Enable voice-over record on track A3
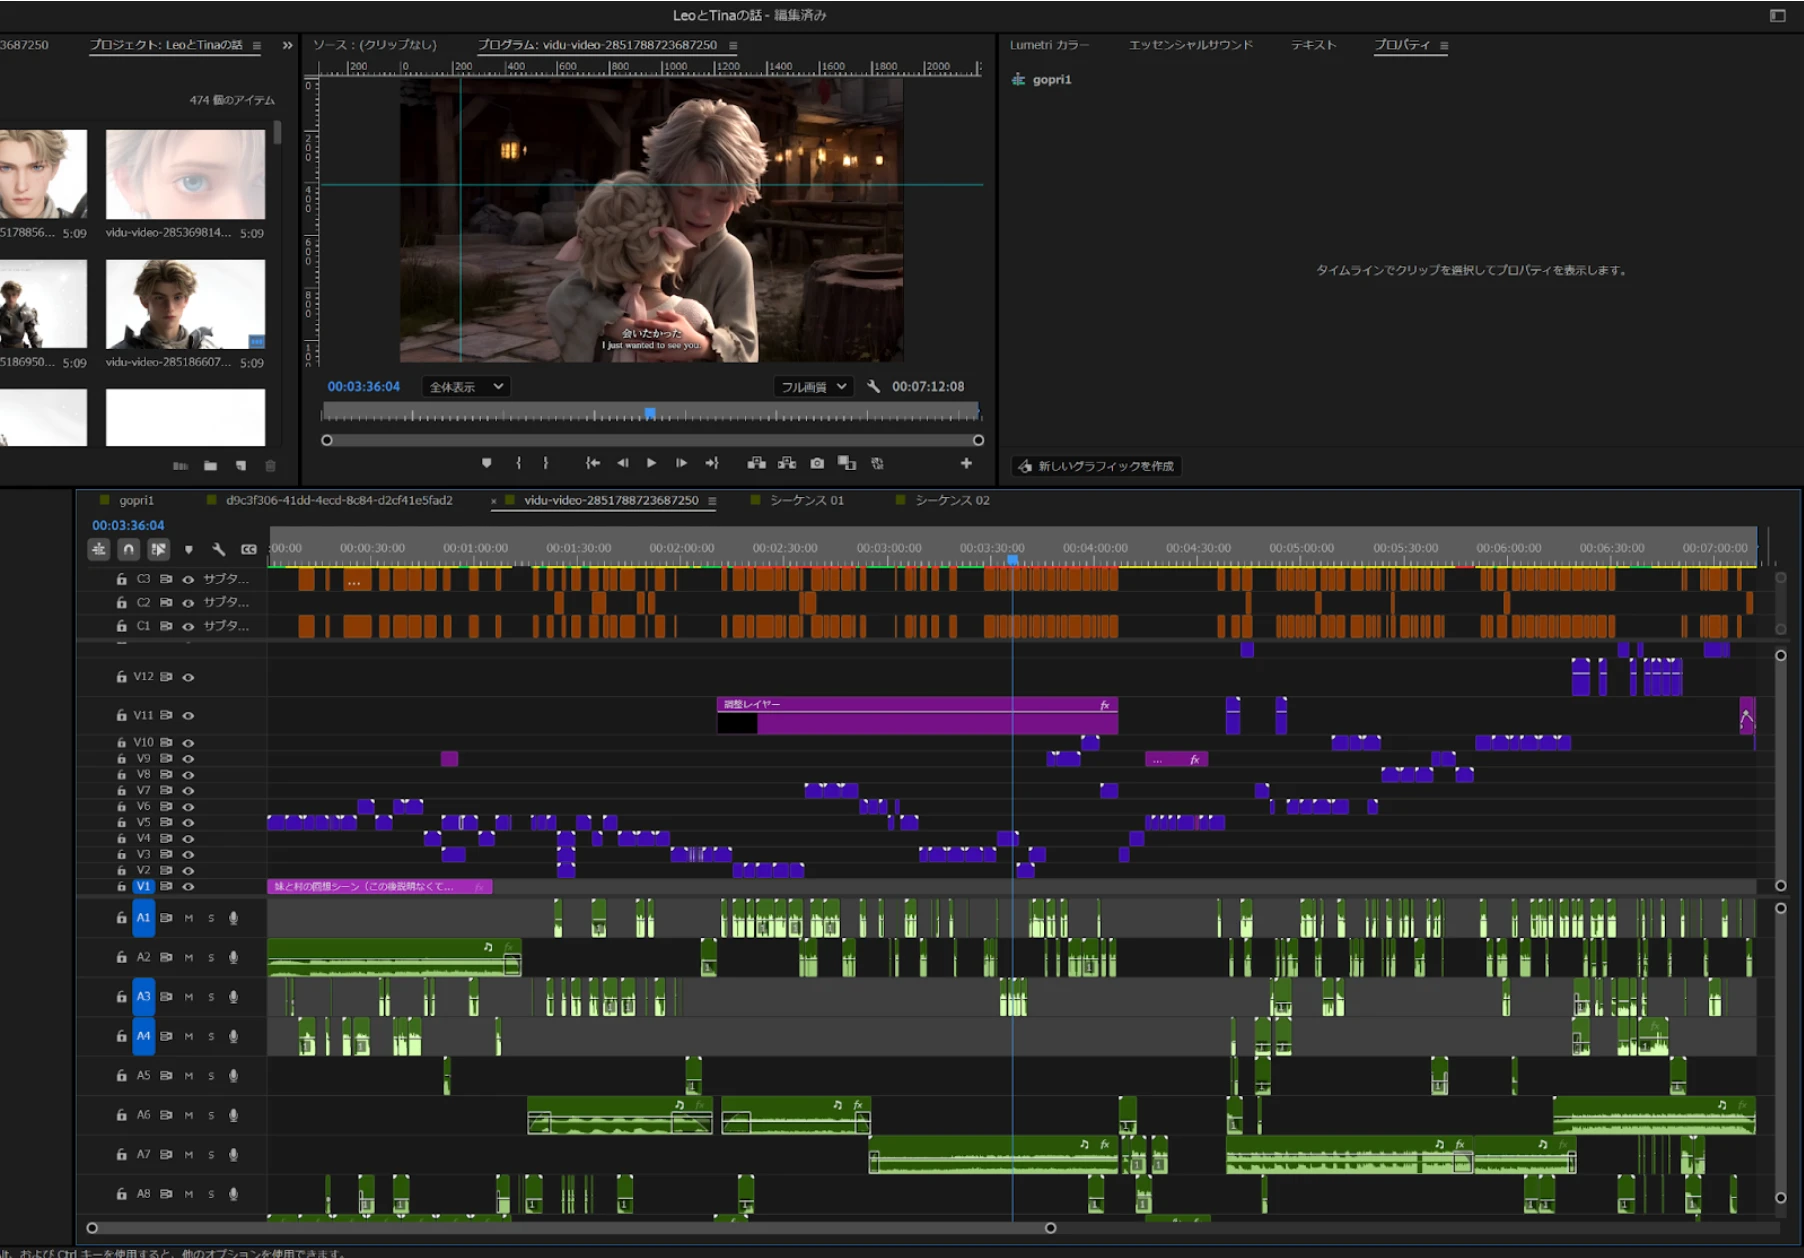The width and height of the screenshot is (1804, 1258). [x=233, y=997]
